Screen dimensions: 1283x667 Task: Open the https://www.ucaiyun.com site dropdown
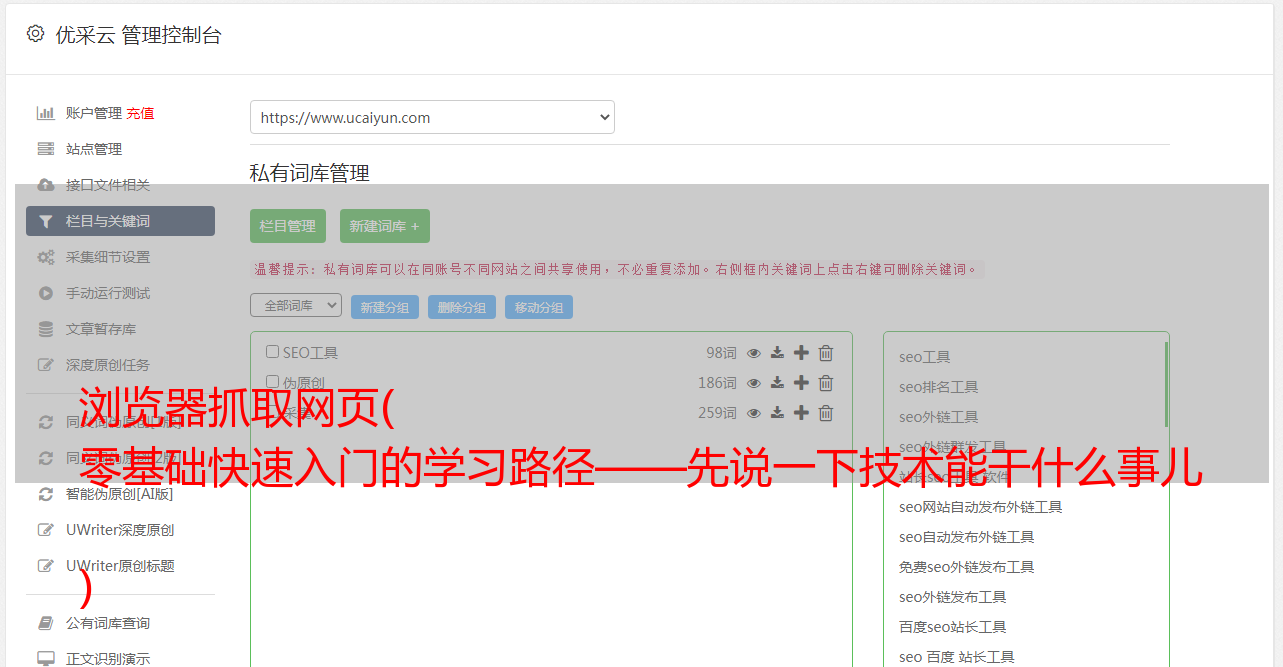(432, 117)
